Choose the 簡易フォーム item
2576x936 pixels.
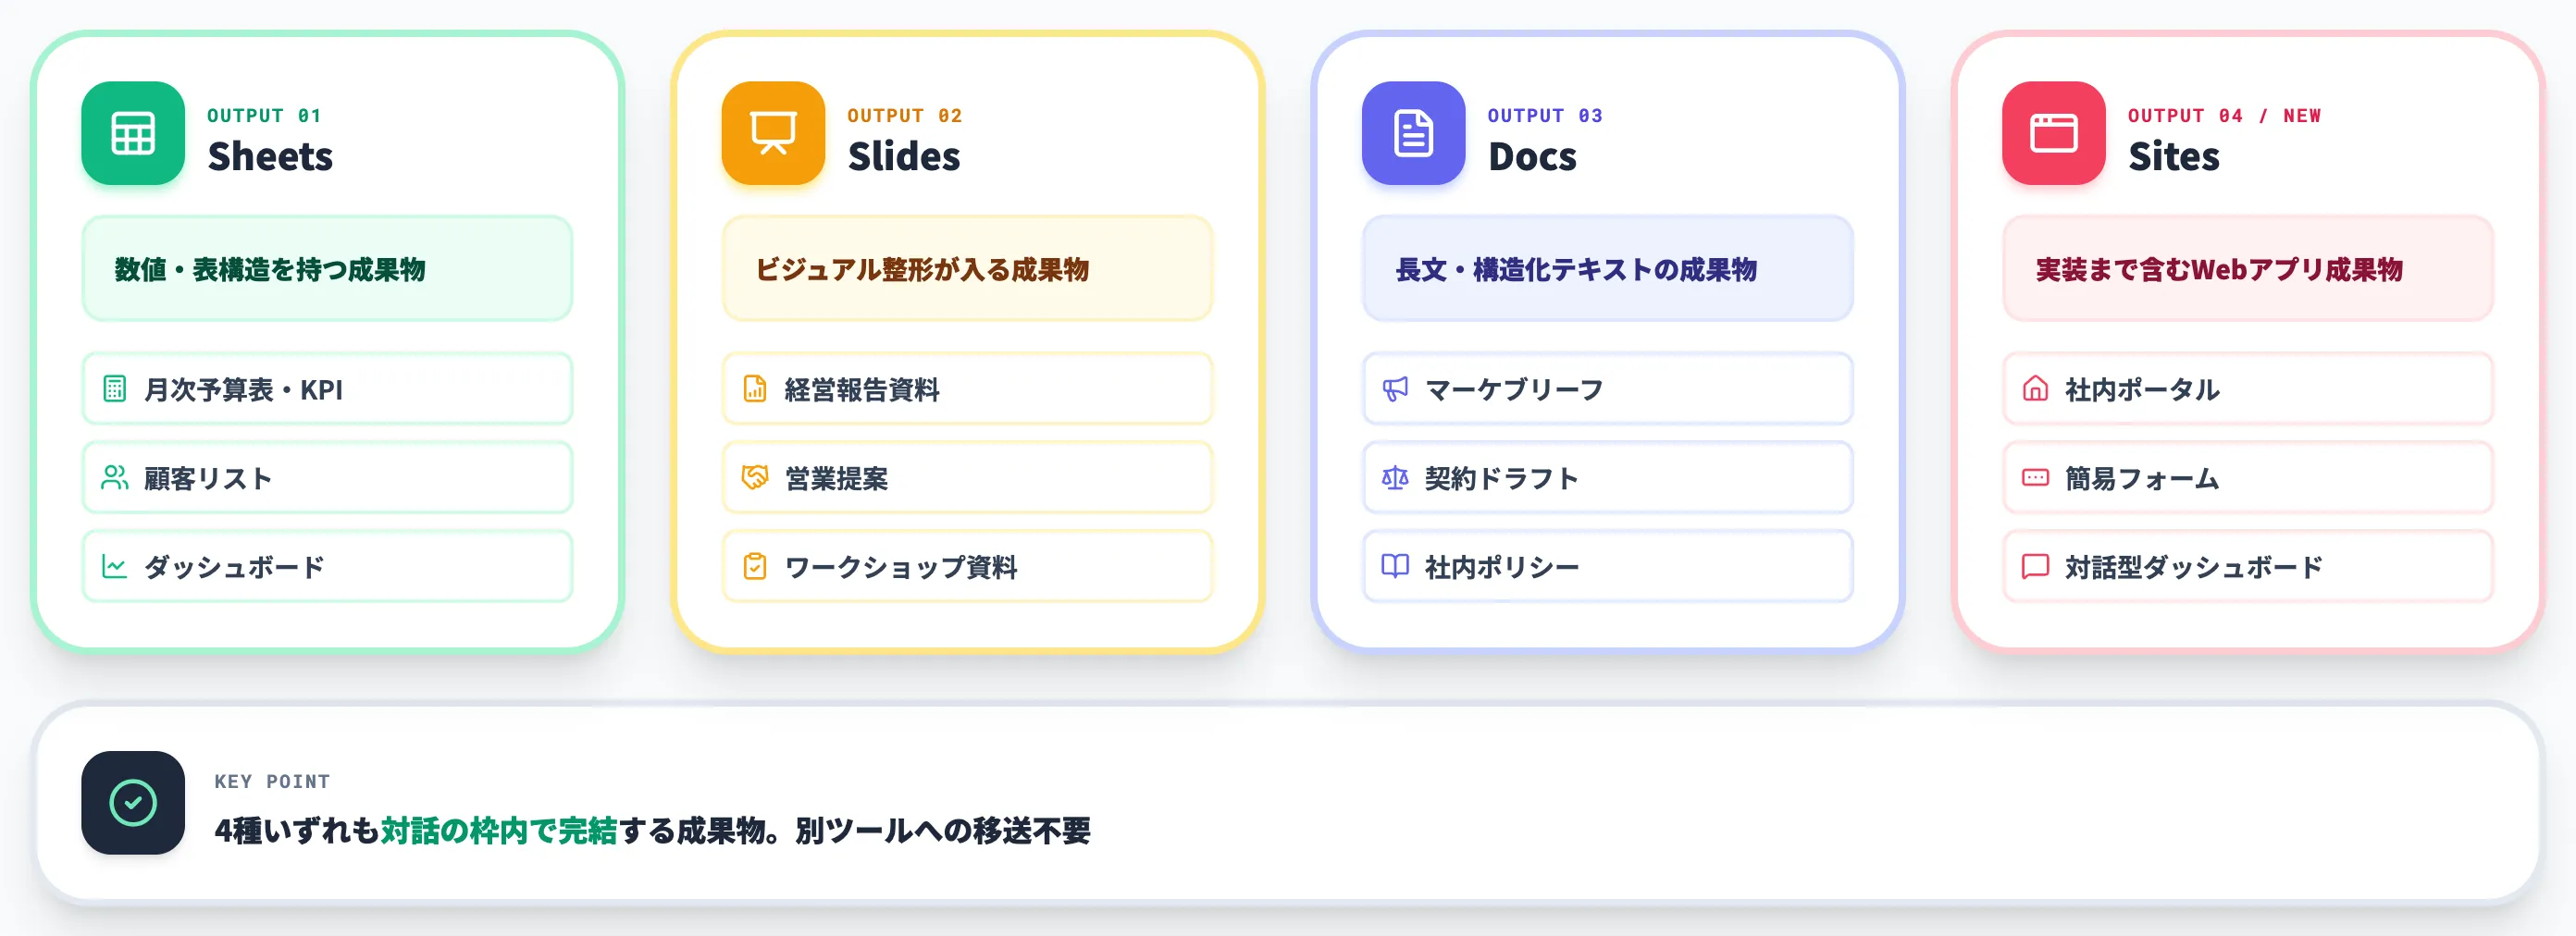[2247, 478]
